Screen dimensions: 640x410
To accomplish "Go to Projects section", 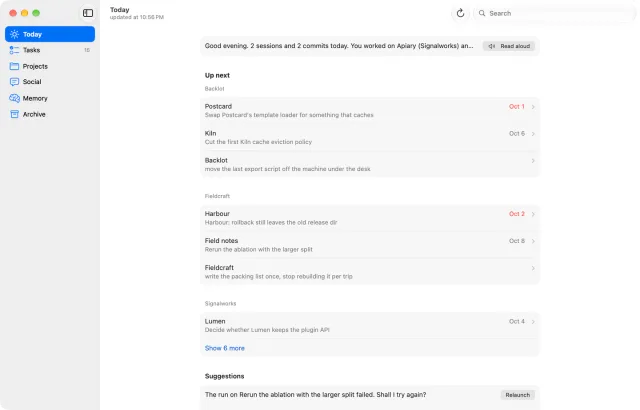I will point(50,66).
